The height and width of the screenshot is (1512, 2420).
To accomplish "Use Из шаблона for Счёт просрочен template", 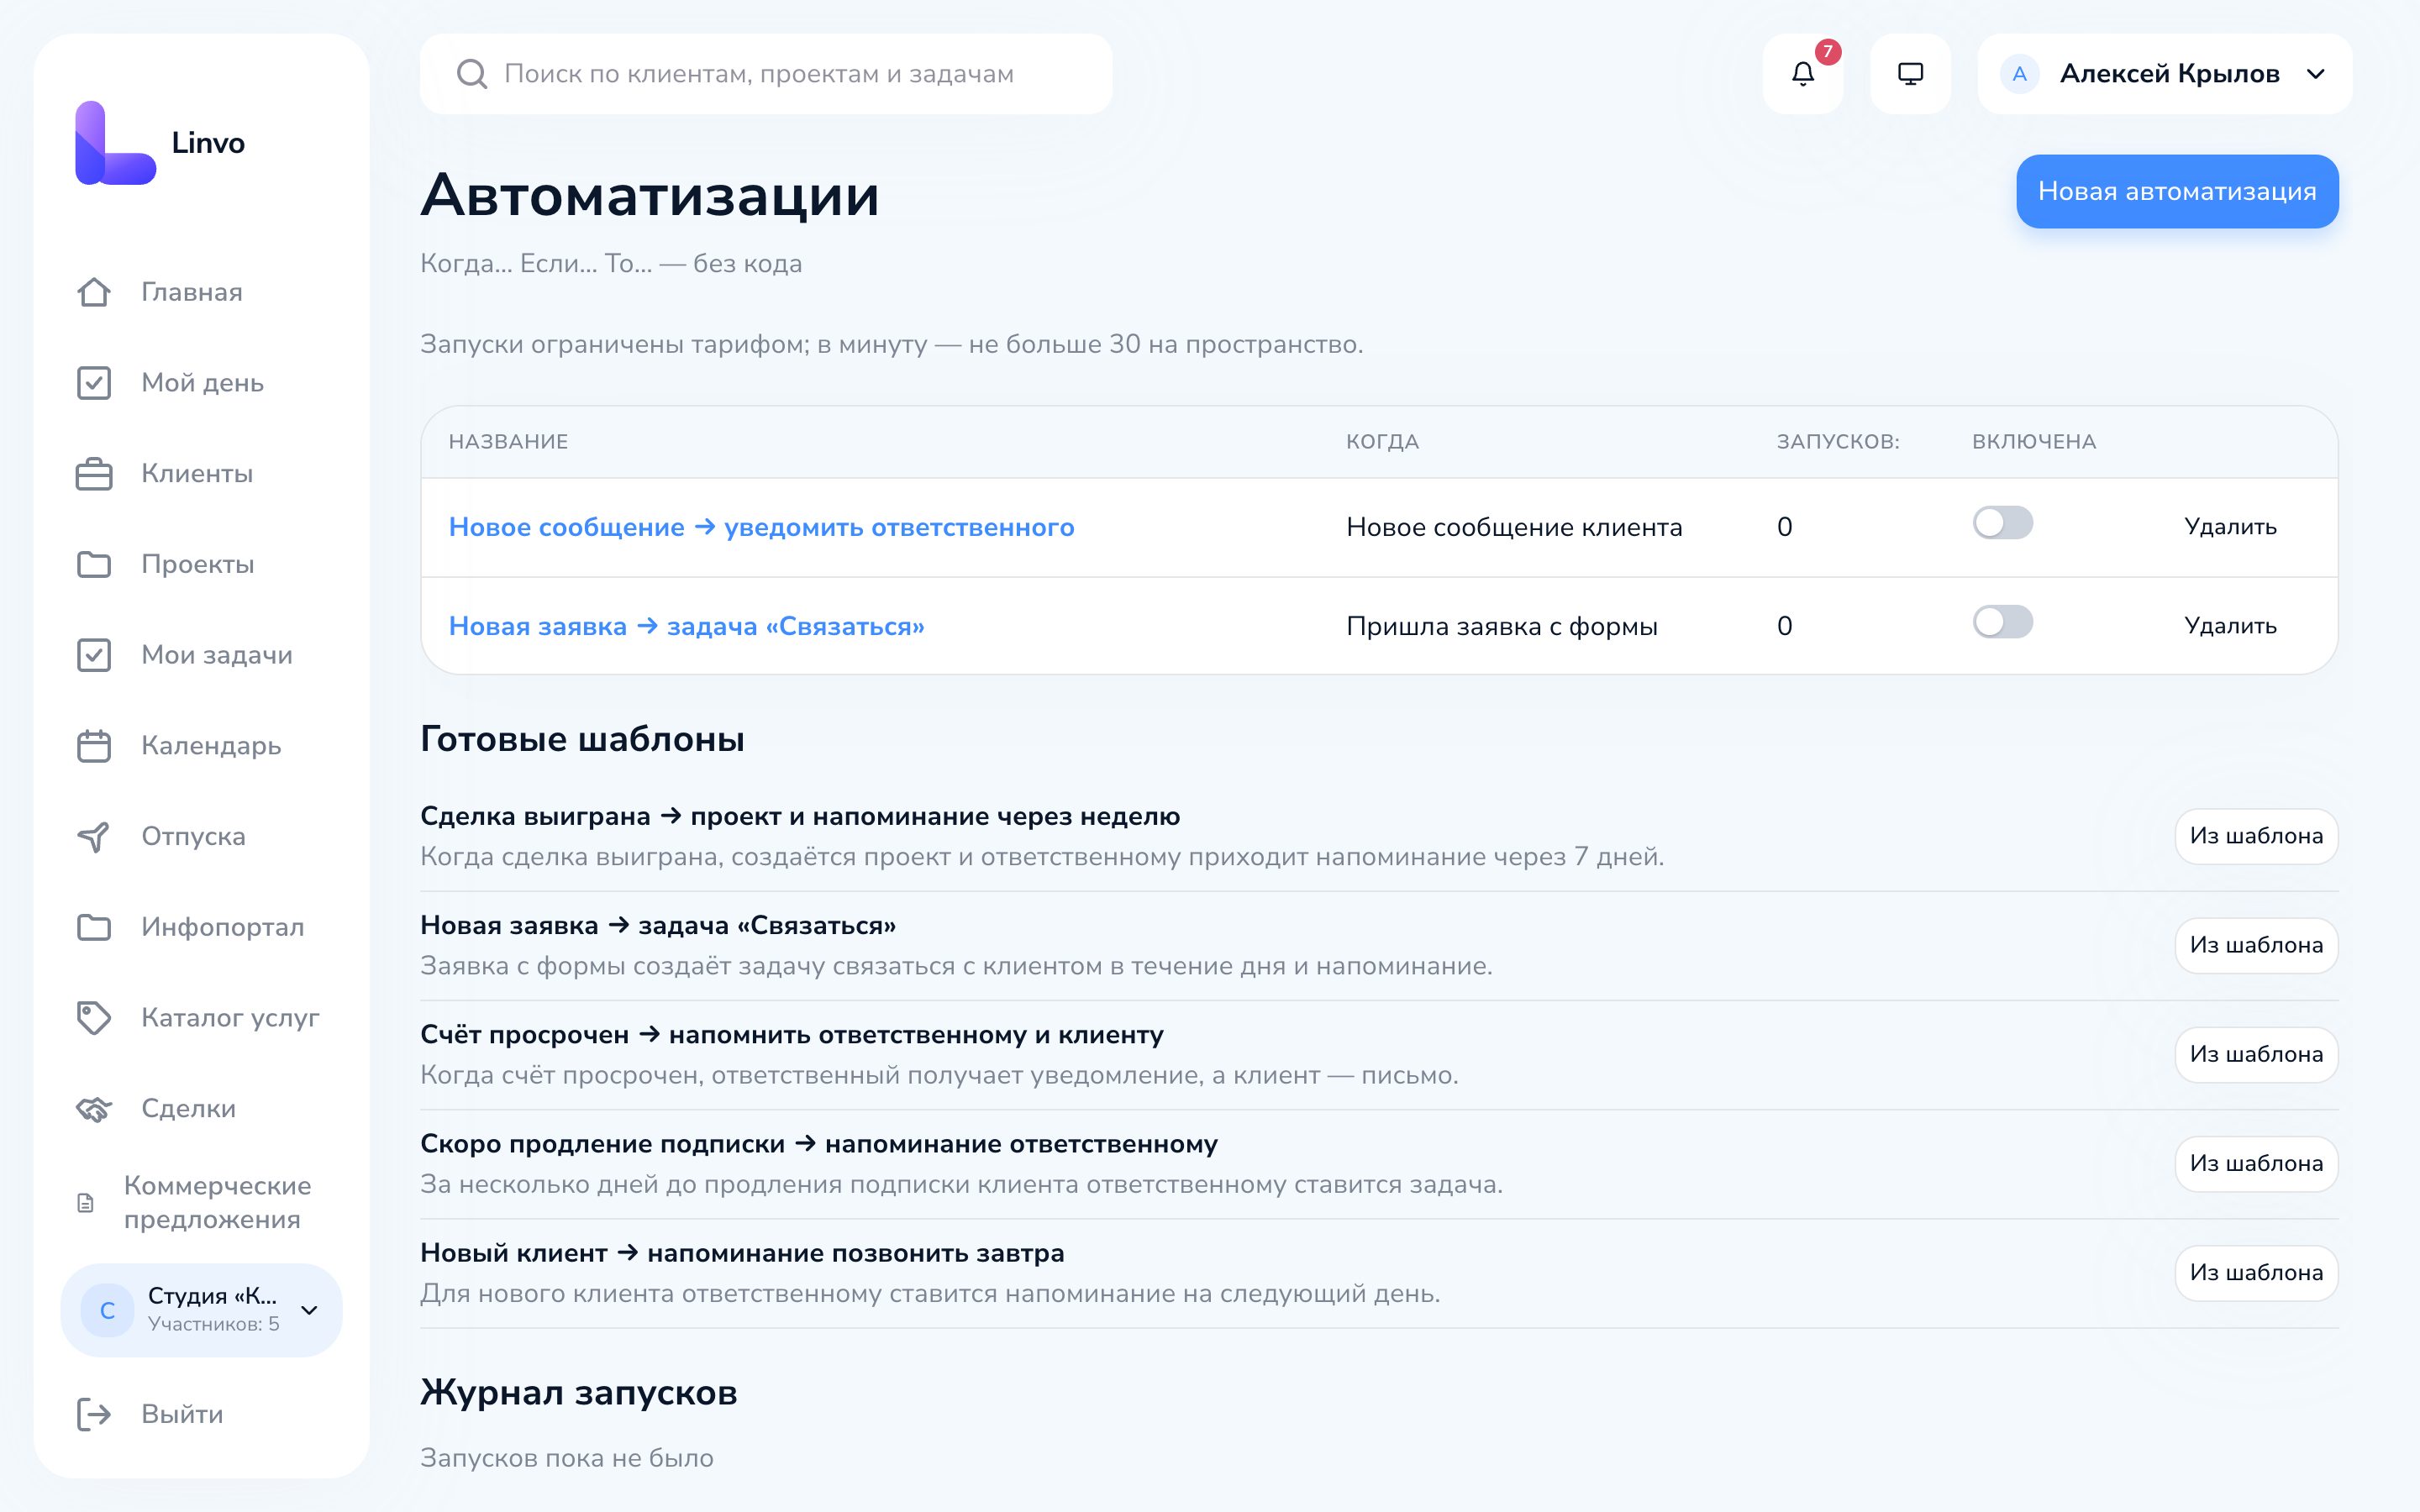I will tap(2256, 1054).
